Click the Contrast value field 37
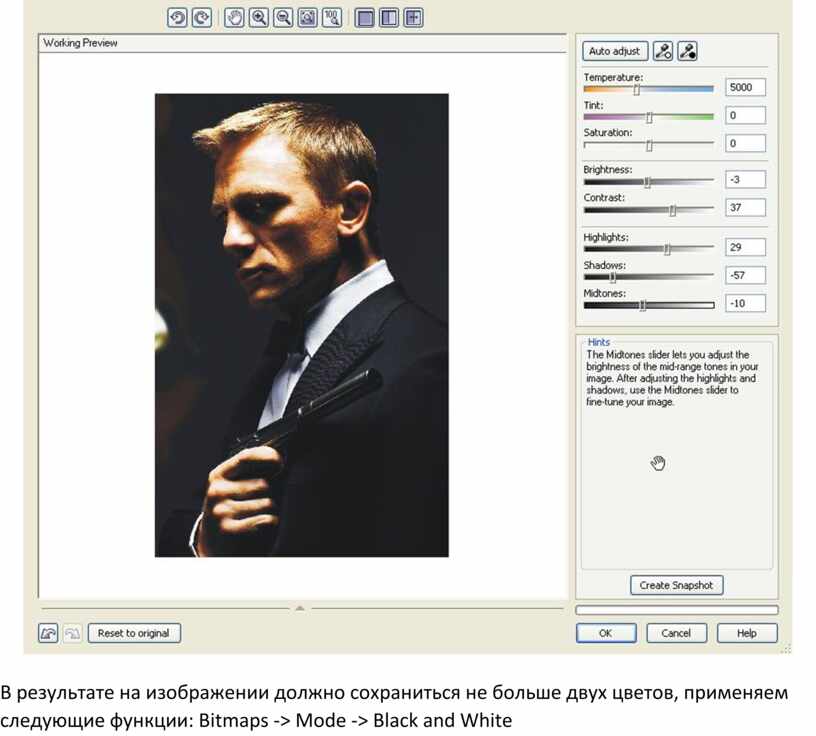The width and height of the screenshot is (816, 736). (746, 207)
